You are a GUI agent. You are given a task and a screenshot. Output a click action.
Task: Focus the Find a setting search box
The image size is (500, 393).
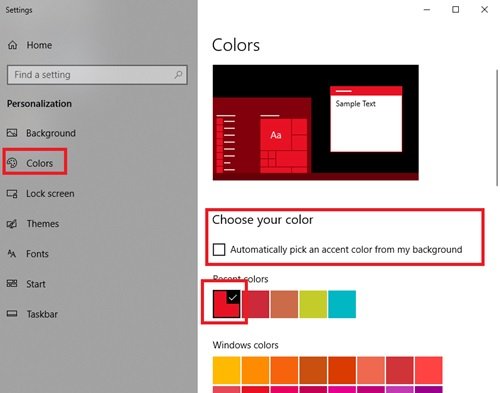[x=97, y=75]
